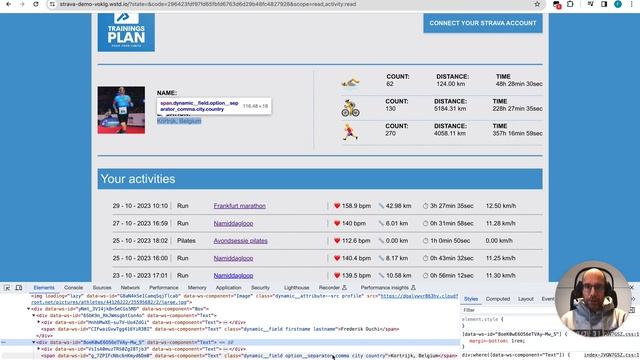Open DevTools Security tab

260,288
